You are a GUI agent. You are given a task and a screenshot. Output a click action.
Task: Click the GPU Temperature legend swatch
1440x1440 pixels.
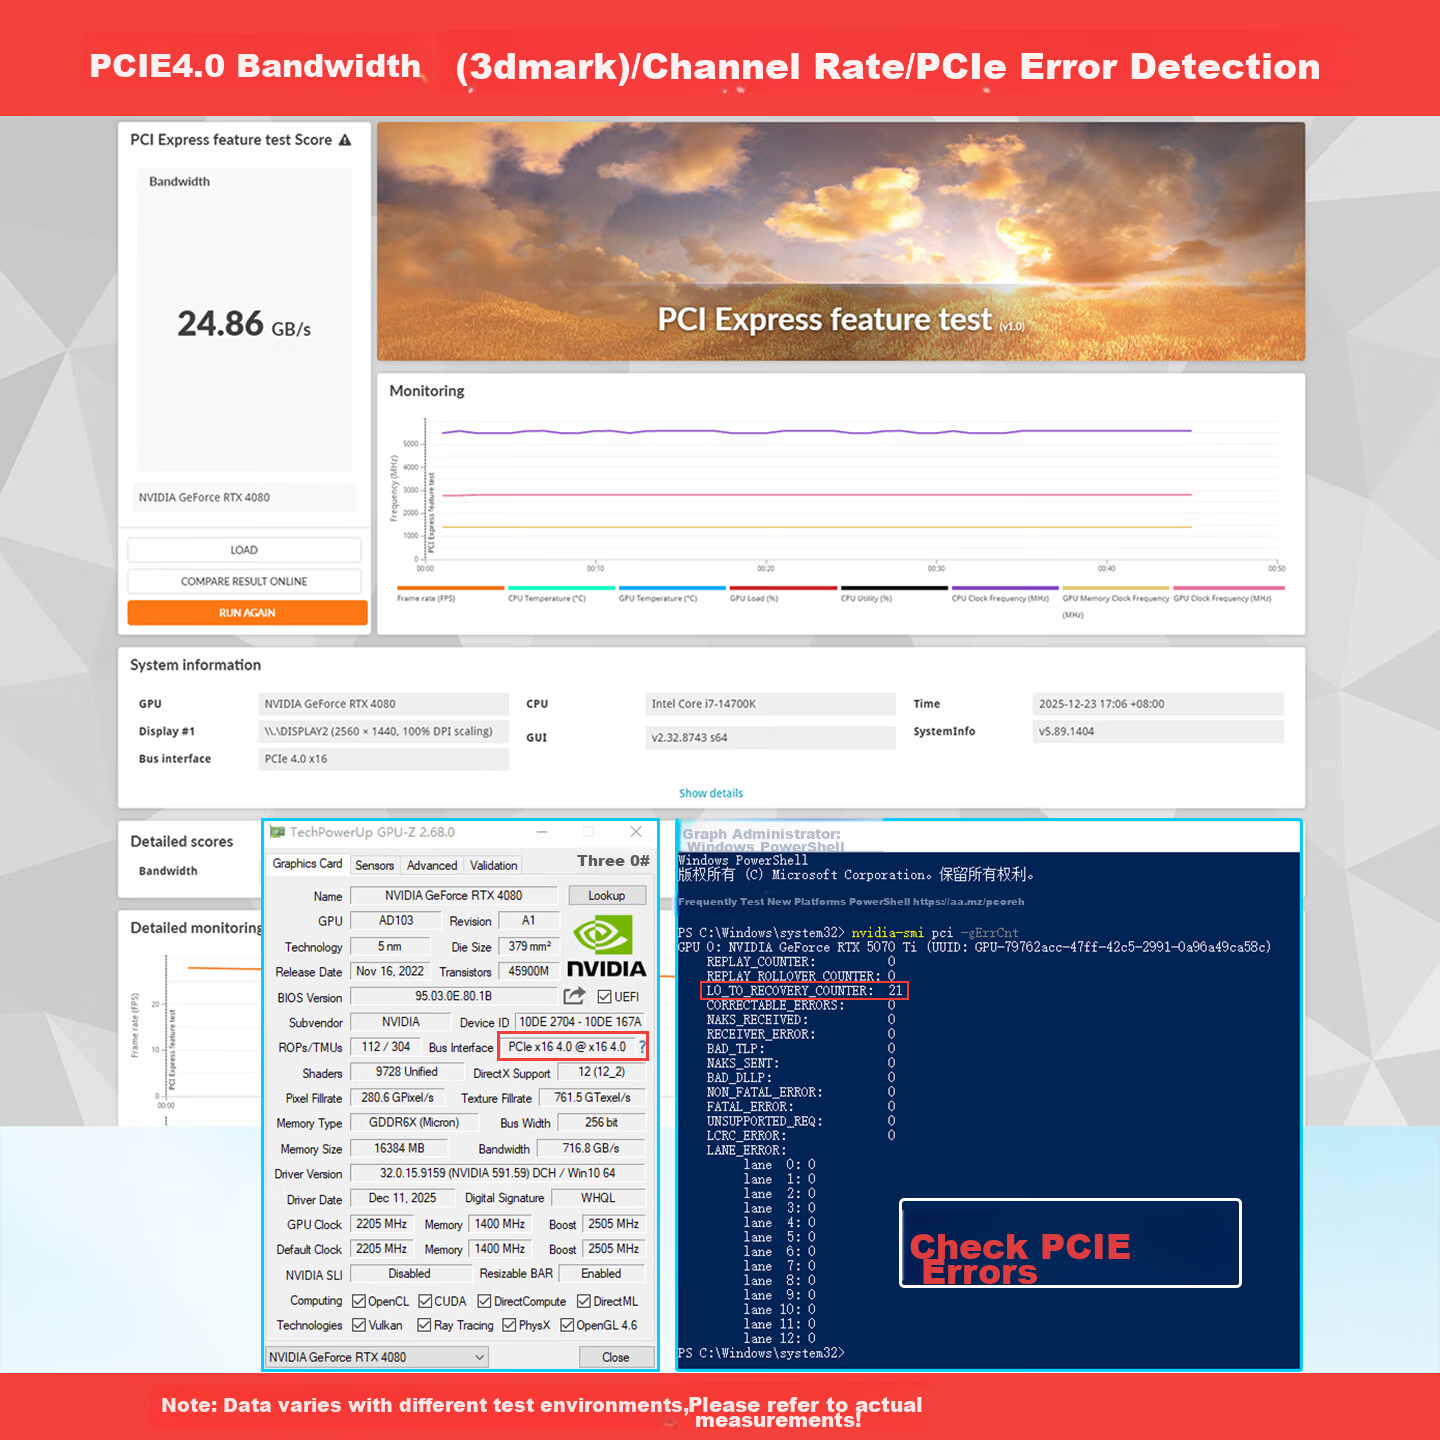(x=672, y=588)
